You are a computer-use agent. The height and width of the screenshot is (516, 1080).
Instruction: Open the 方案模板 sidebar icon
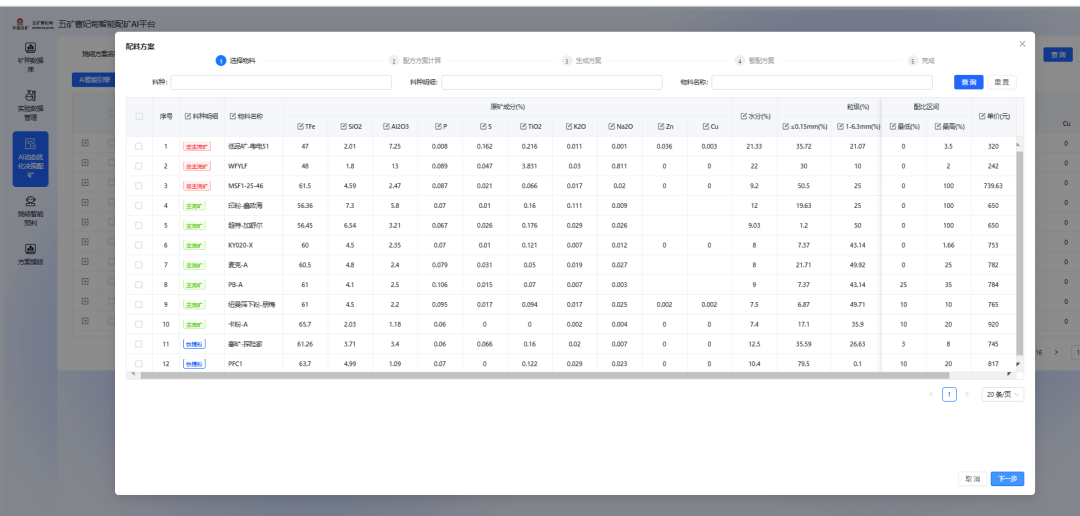pos(30,249)
